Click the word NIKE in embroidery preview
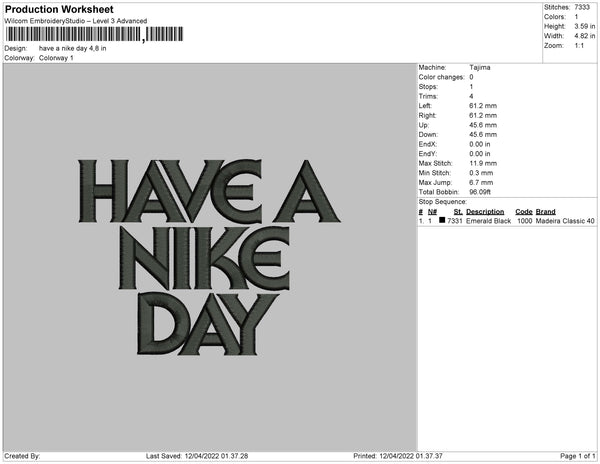This screenshot has height=464, width=600. 204,258
